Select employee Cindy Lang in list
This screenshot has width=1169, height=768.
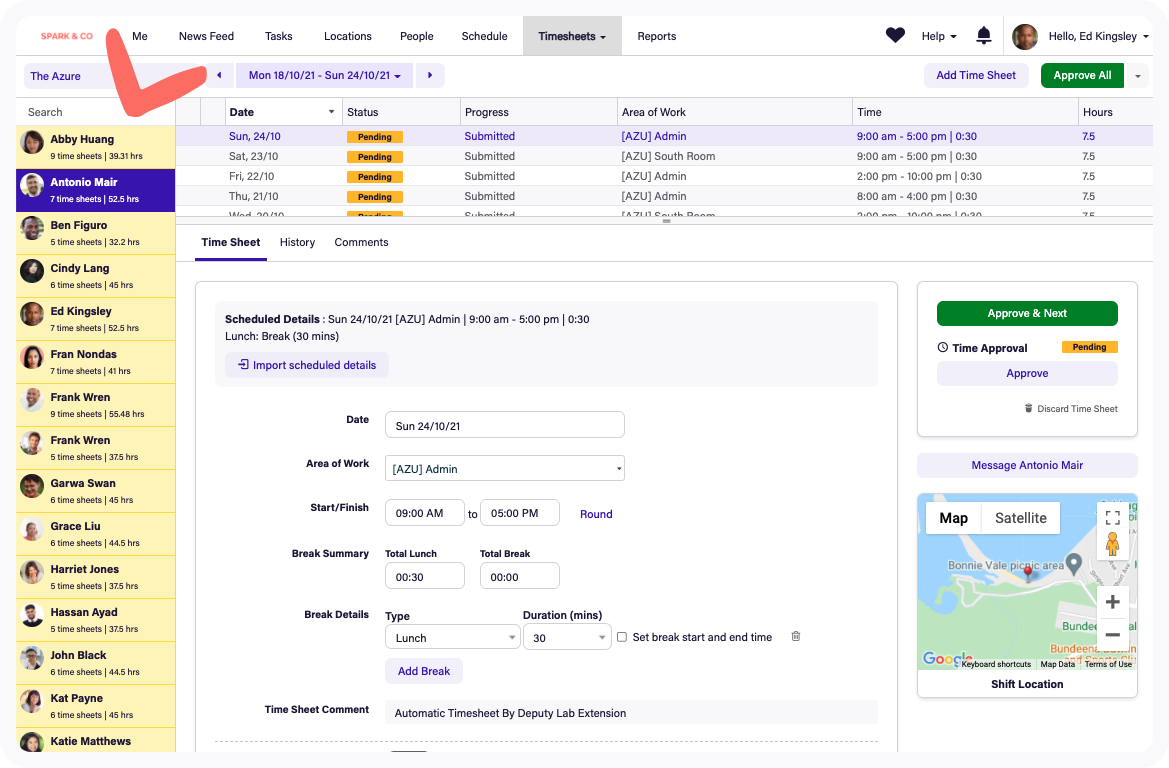tap(95, 276)
